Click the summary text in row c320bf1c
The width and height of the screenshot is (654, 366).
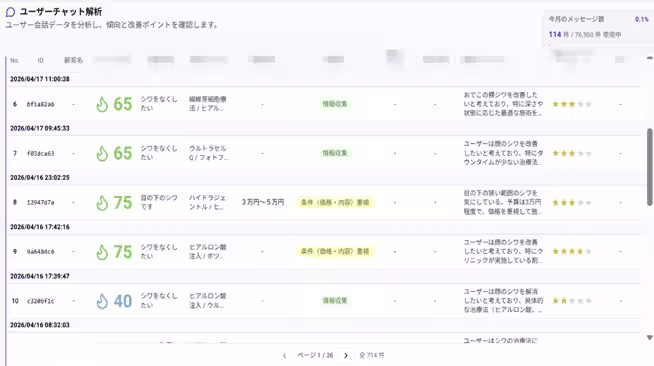(503, 301)
